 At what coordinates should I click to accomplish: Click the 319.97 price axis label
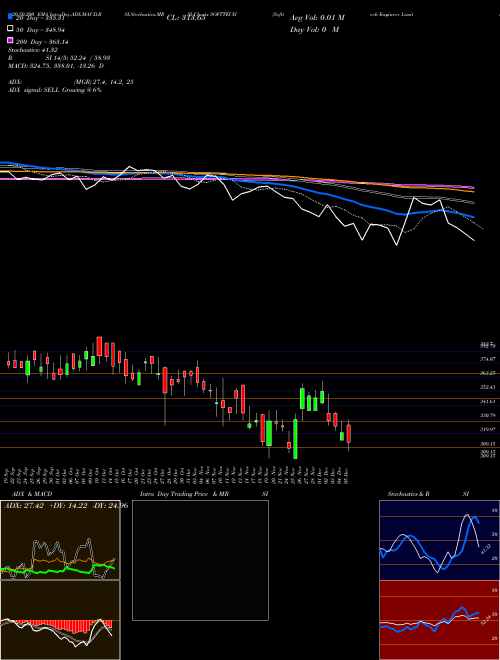coord(488,429)
